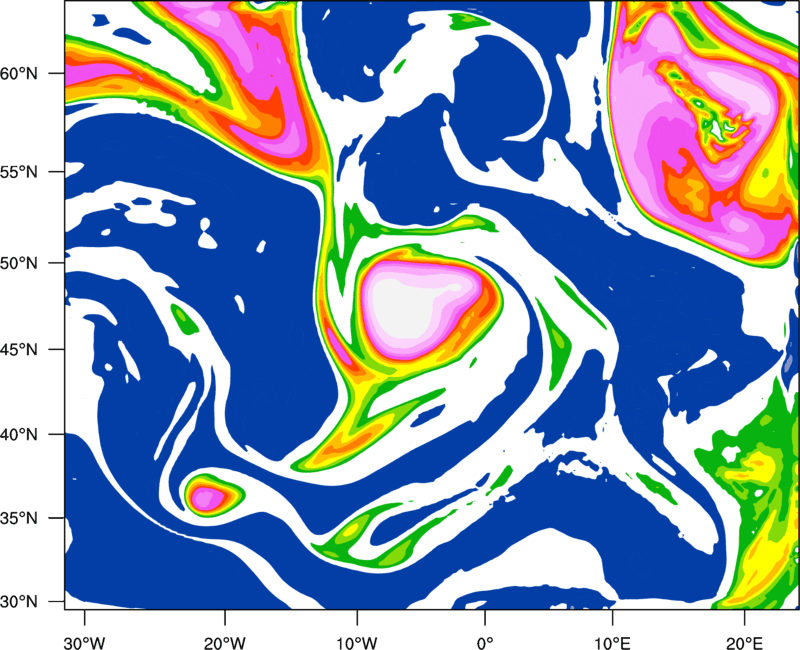Click the 55°N latitude axis label
This screenshot has height=650, width=800.
[x=19, y=172]
